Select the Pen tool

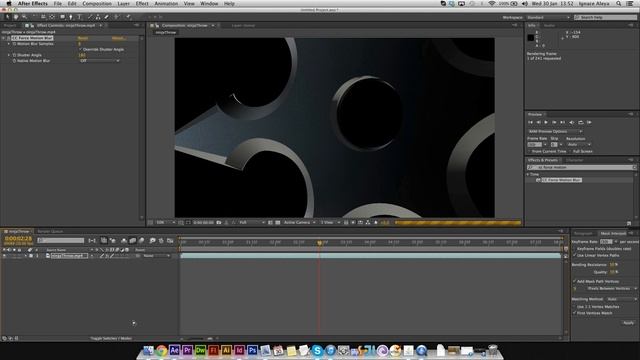coord(71,17)
